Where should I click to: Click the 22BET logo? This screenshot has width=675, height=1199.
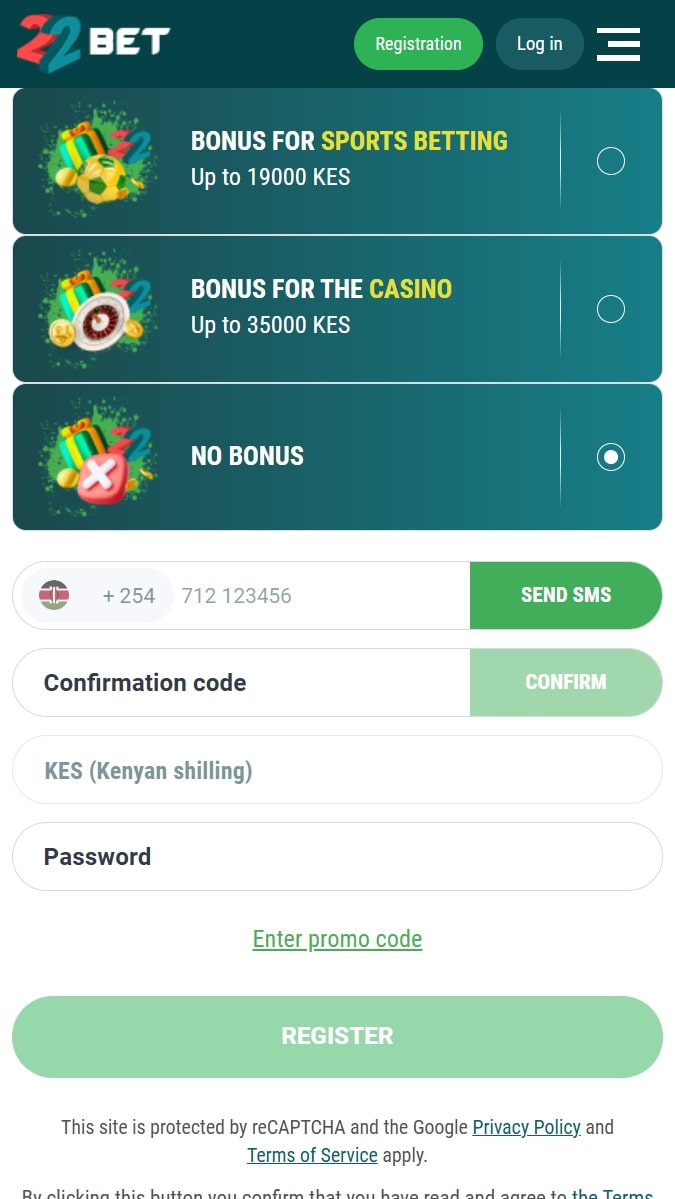click(x=93, y=44)
